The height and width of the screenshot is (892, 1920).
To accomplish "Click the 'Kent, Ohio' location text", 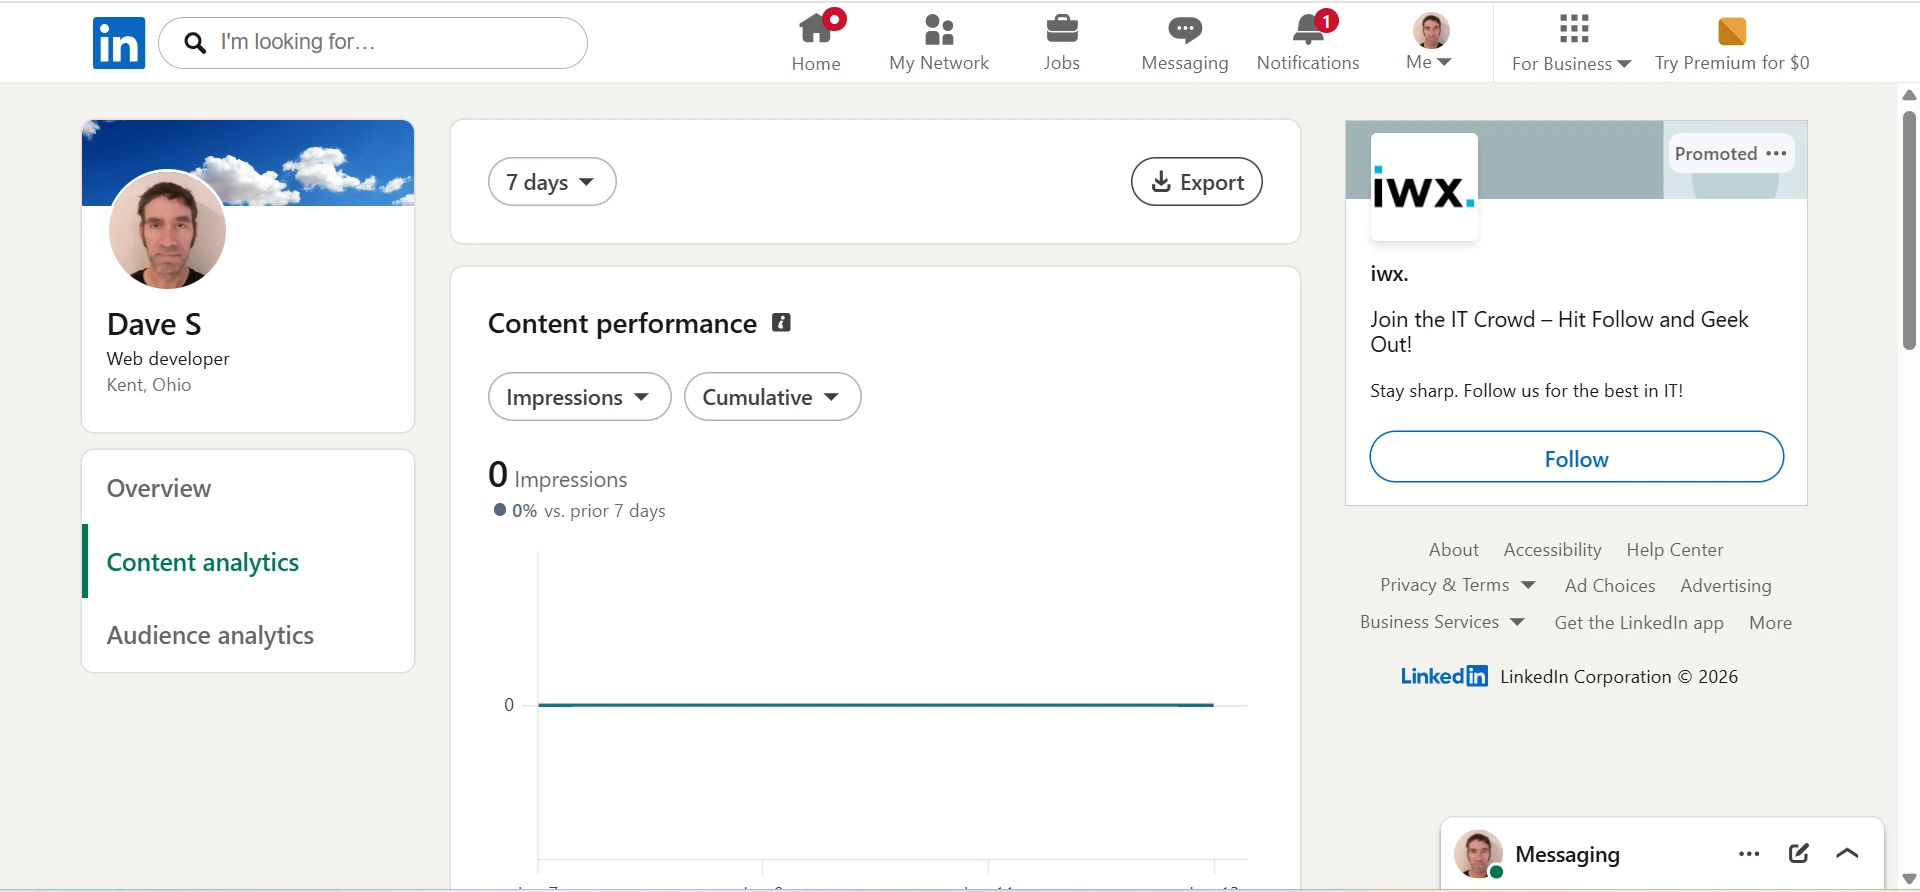I will (x=149, y=385).
